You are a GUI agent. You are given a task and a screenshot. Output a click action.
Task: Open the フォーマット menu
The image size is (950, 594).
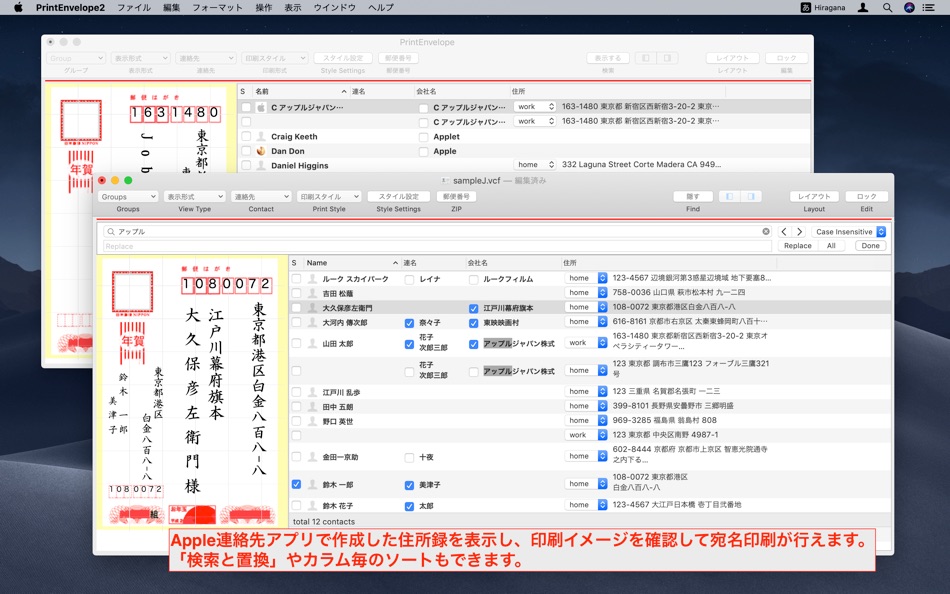pyautogui.click(x=217, y=7)
